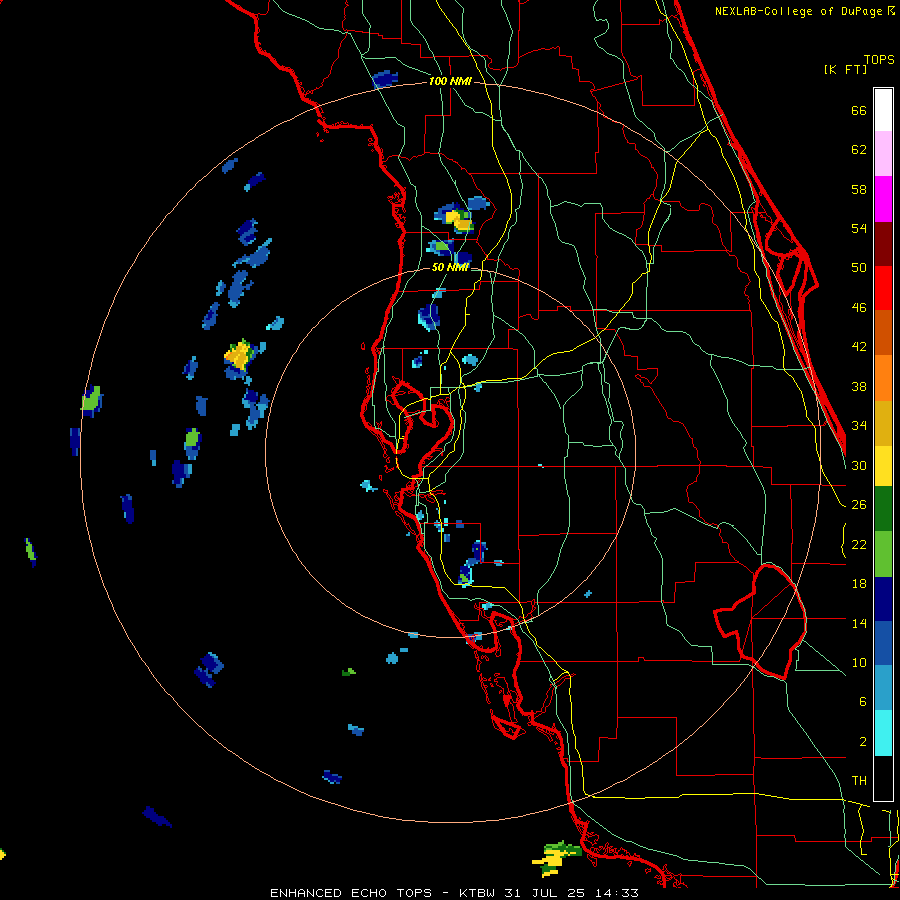Pick the bright yellow swatch on color bar
The height and width of the screenshot is (900, 900).
click(883, 466)
